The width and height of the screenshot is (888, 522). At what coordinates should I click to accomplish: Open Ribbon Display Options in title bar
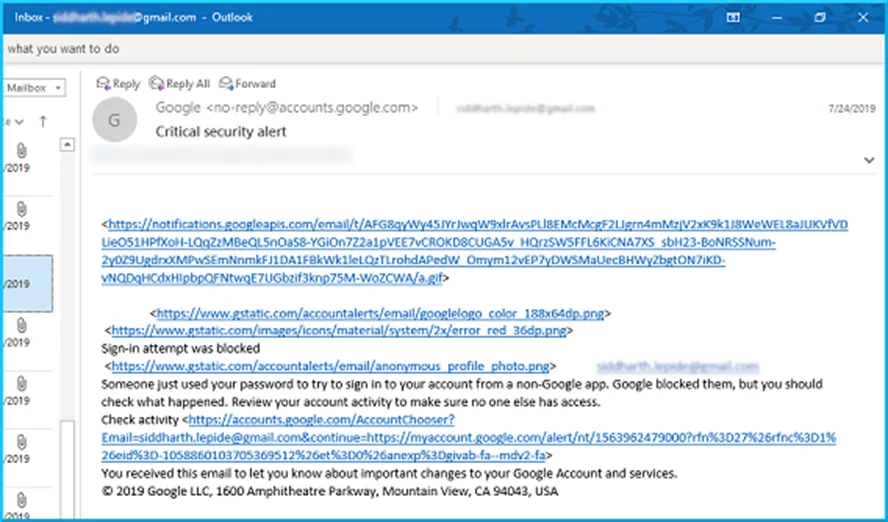click(733, 18)
